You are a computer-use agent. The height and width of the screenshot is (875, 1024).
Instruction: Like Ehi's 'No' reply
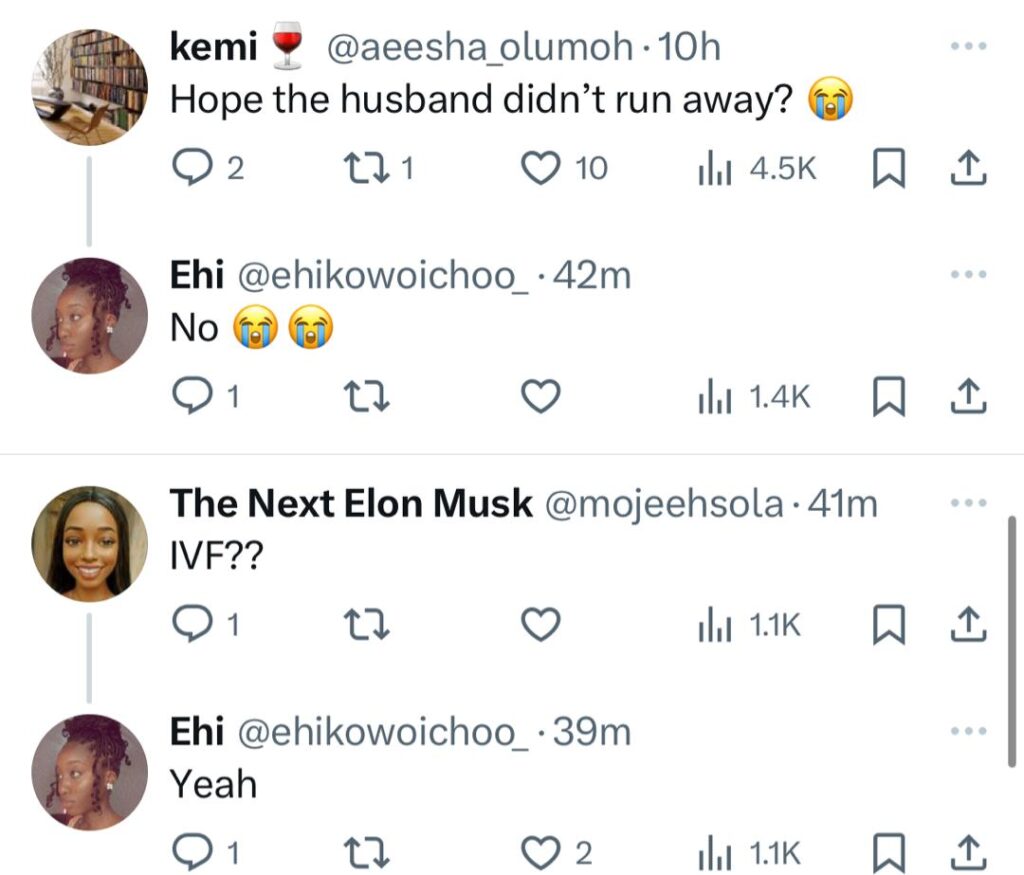point(540,396)
